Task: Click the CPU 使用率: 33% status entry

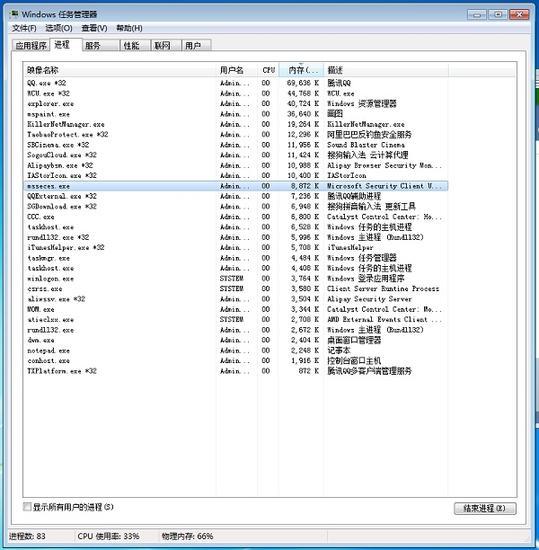Action: (x=108, y=536)
